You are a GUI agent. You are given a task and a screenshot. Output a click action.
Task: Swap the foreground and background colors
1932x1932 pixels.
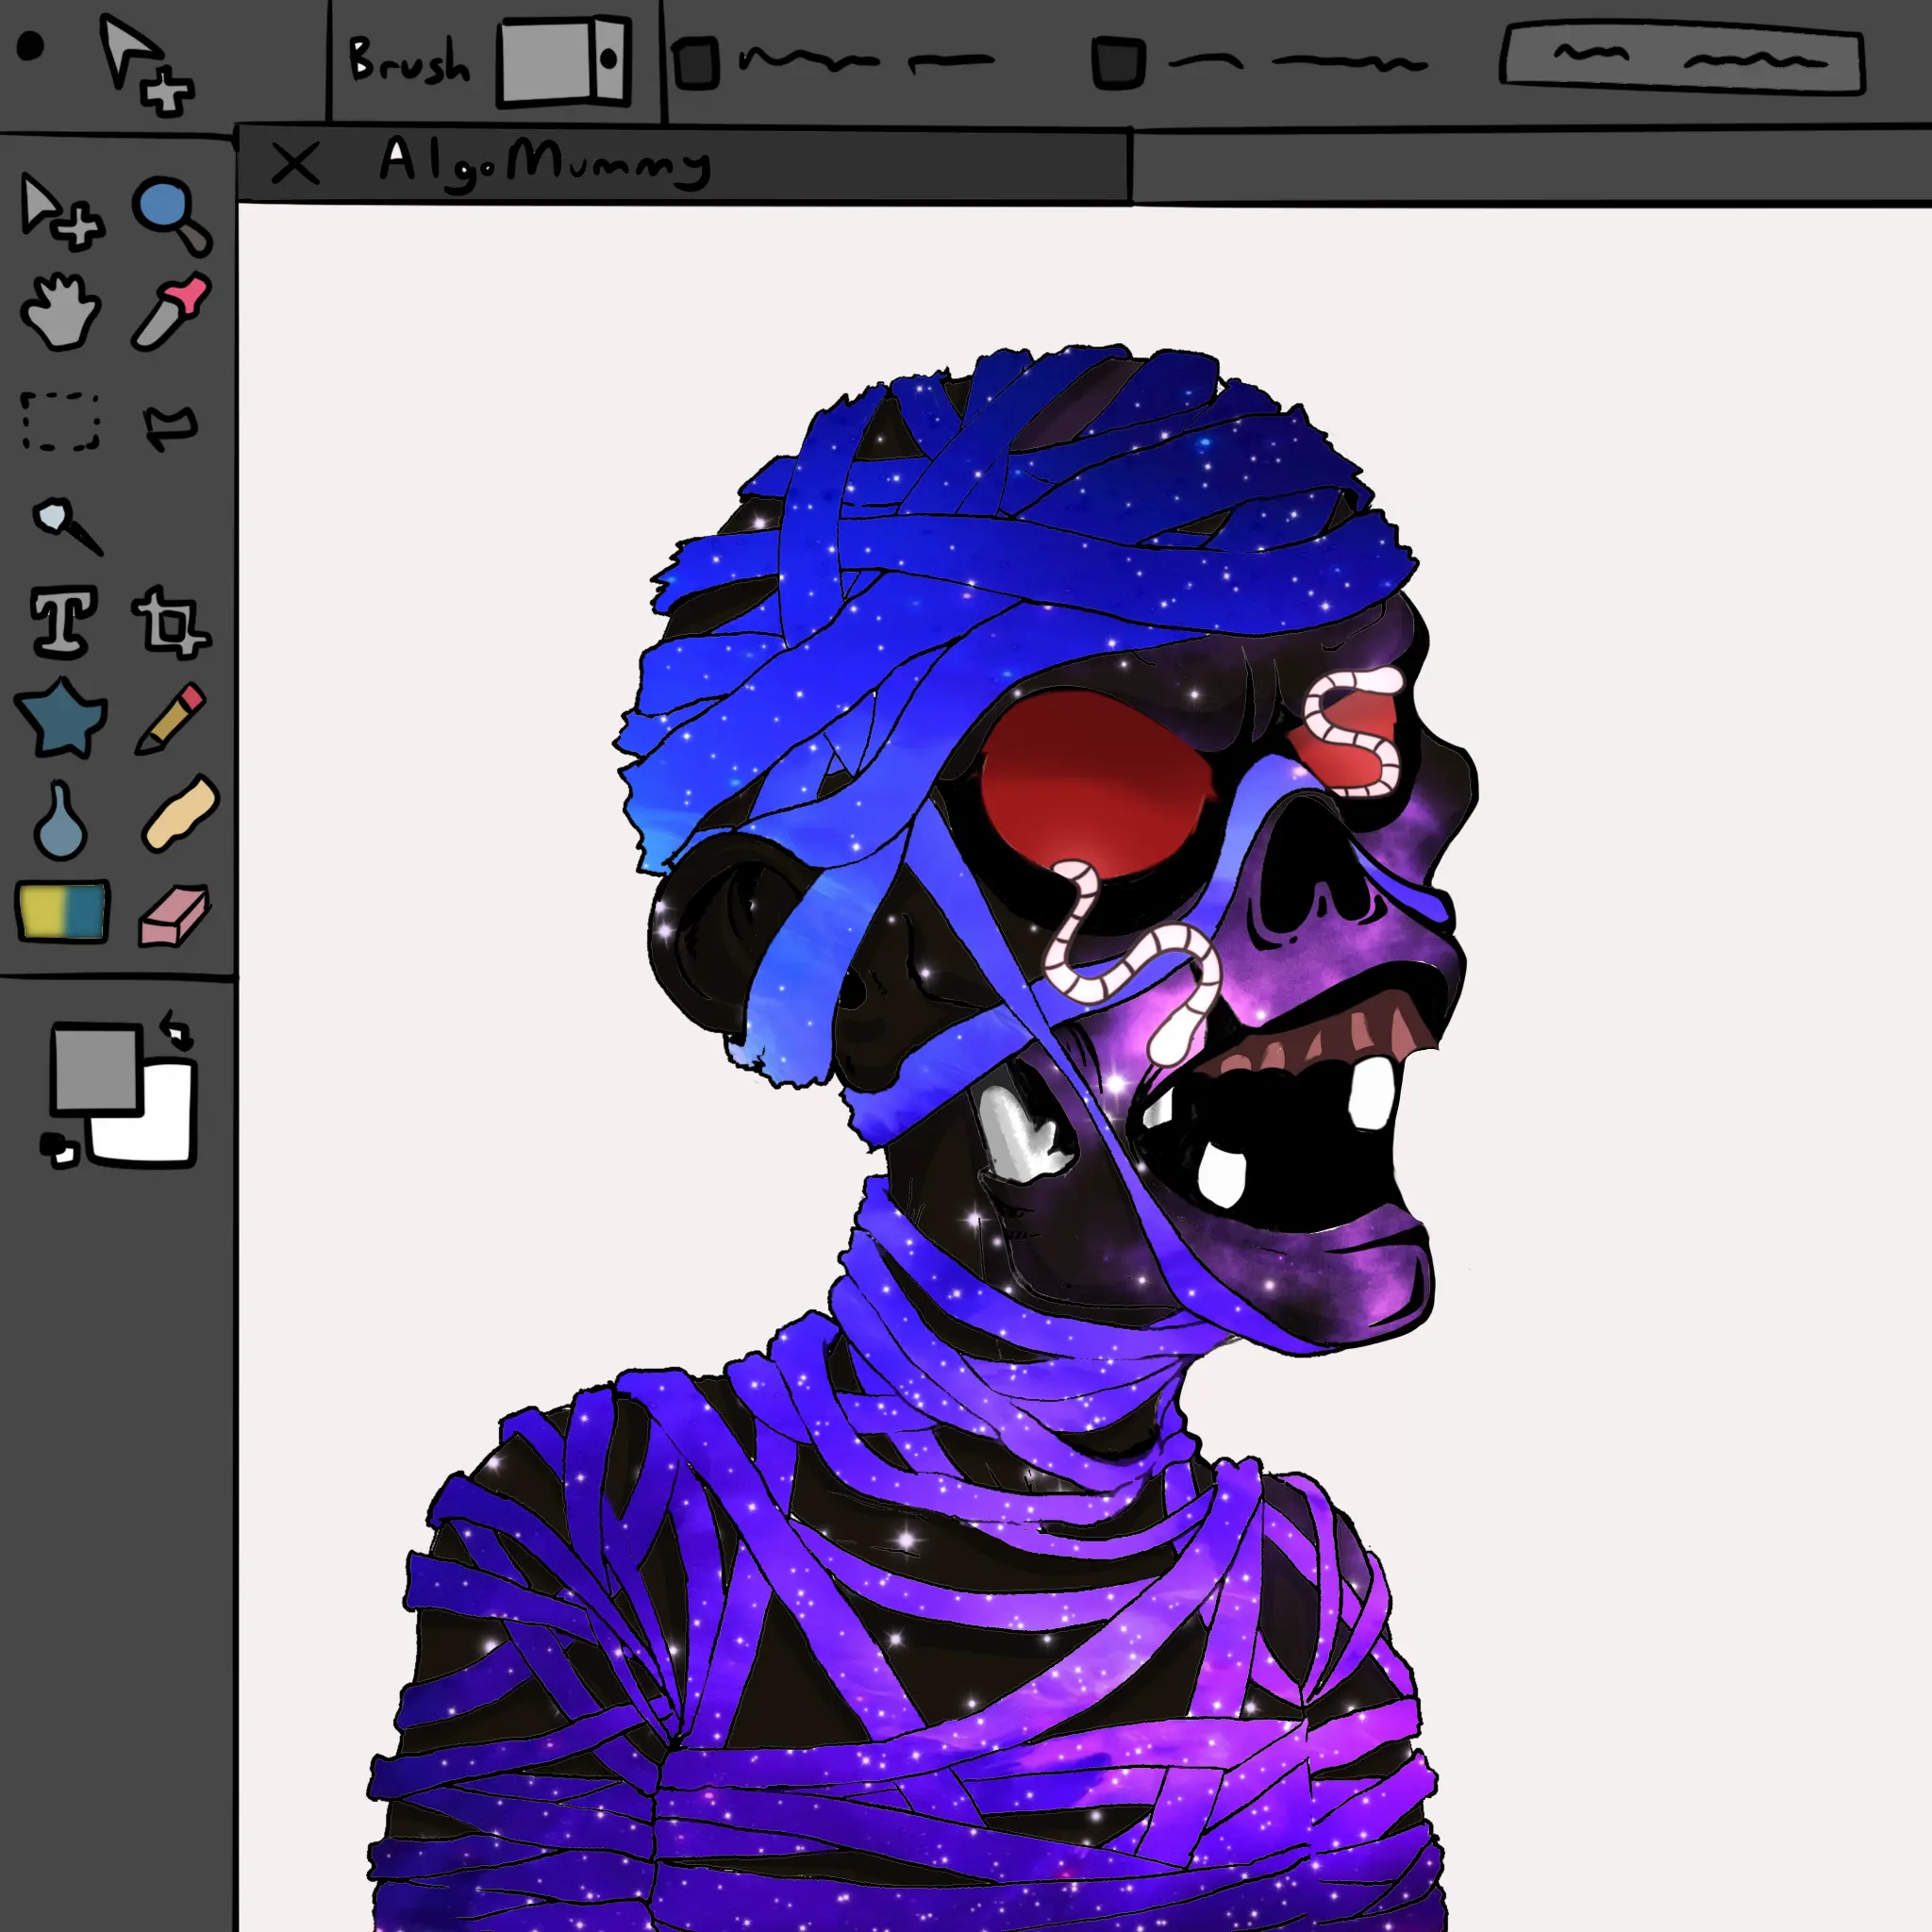(x=176, y=1030)
